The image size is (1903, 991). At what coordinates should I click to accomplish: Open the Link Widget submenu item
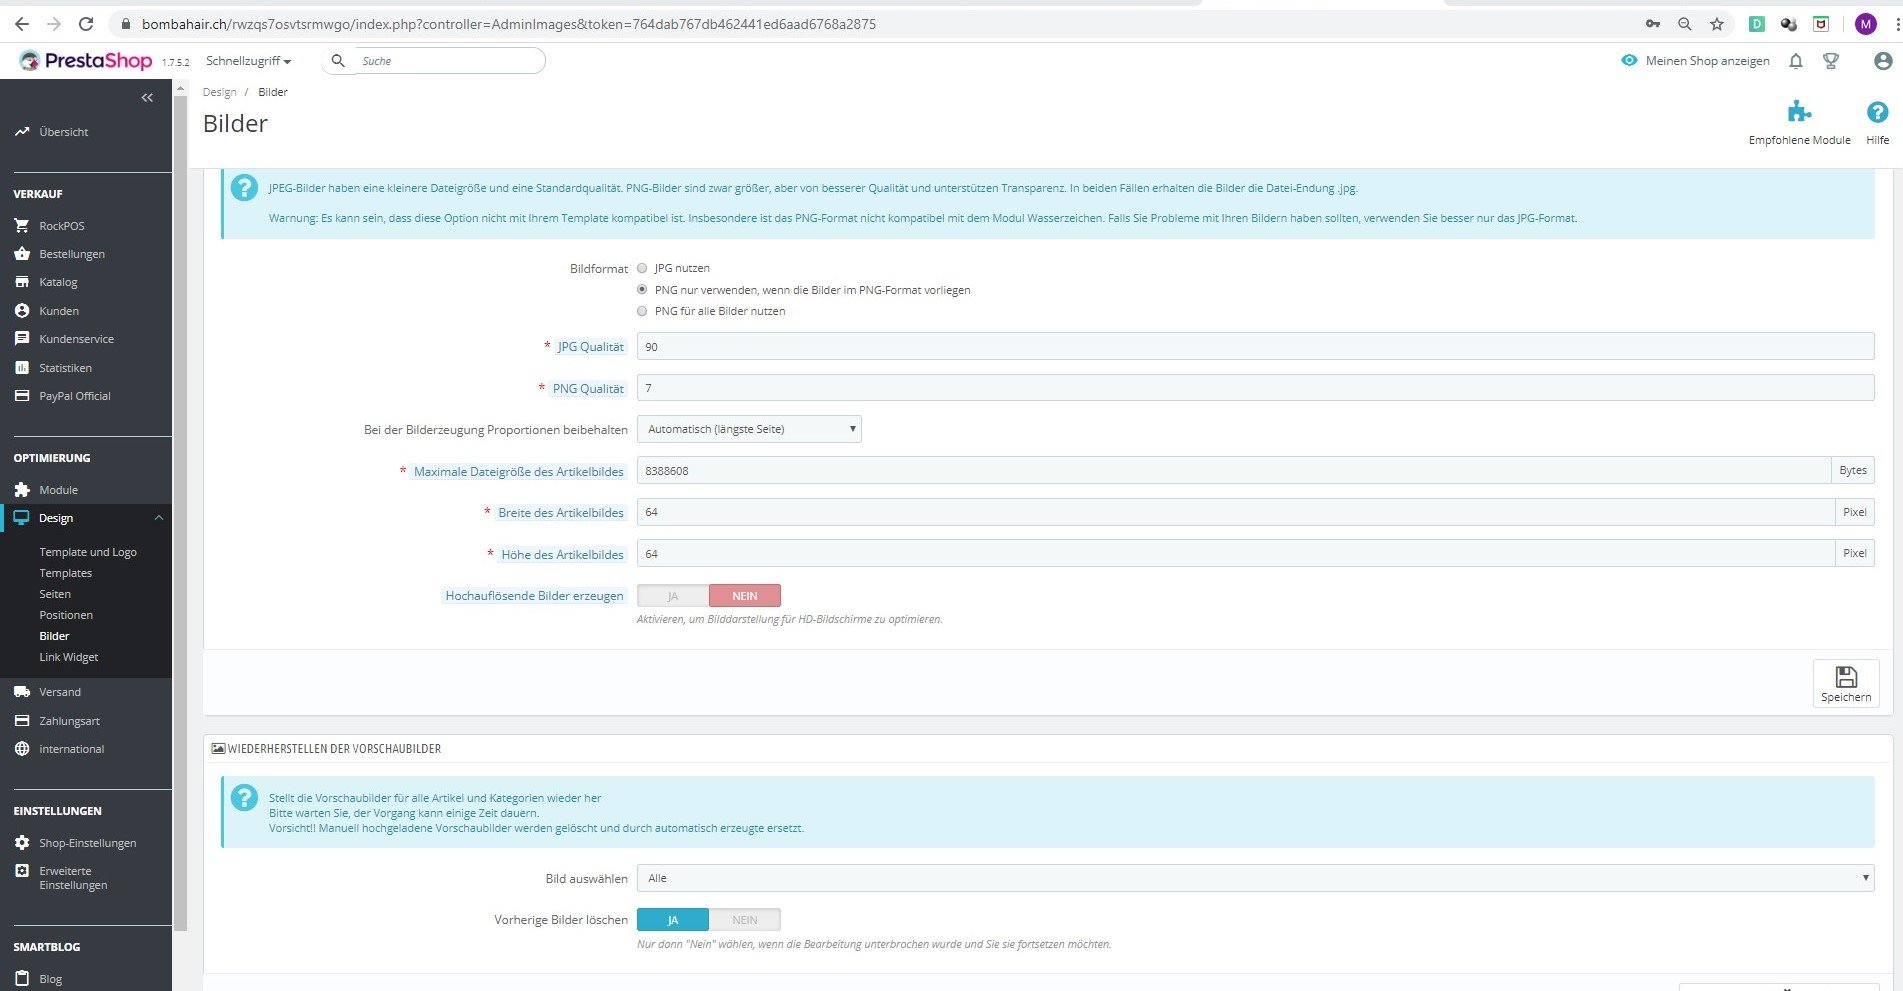click(x=69, y=657)
